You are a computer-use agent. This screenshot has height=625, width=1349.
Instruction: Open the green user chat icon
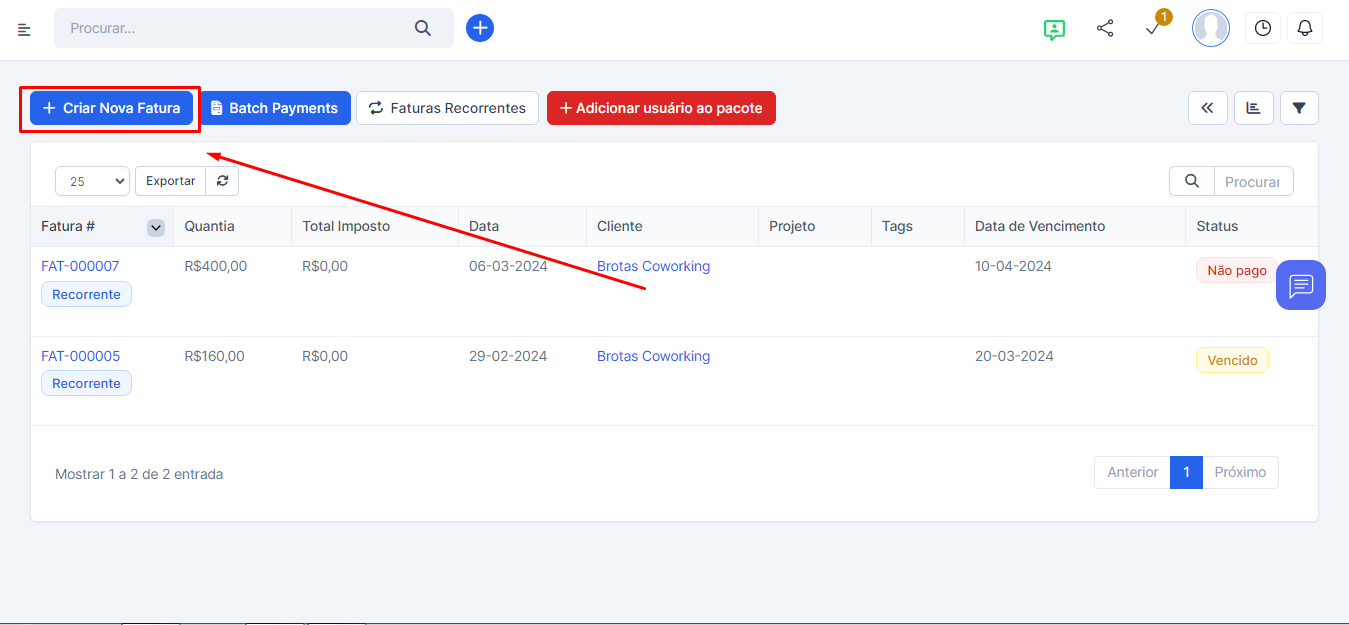tap(1053, 29)
